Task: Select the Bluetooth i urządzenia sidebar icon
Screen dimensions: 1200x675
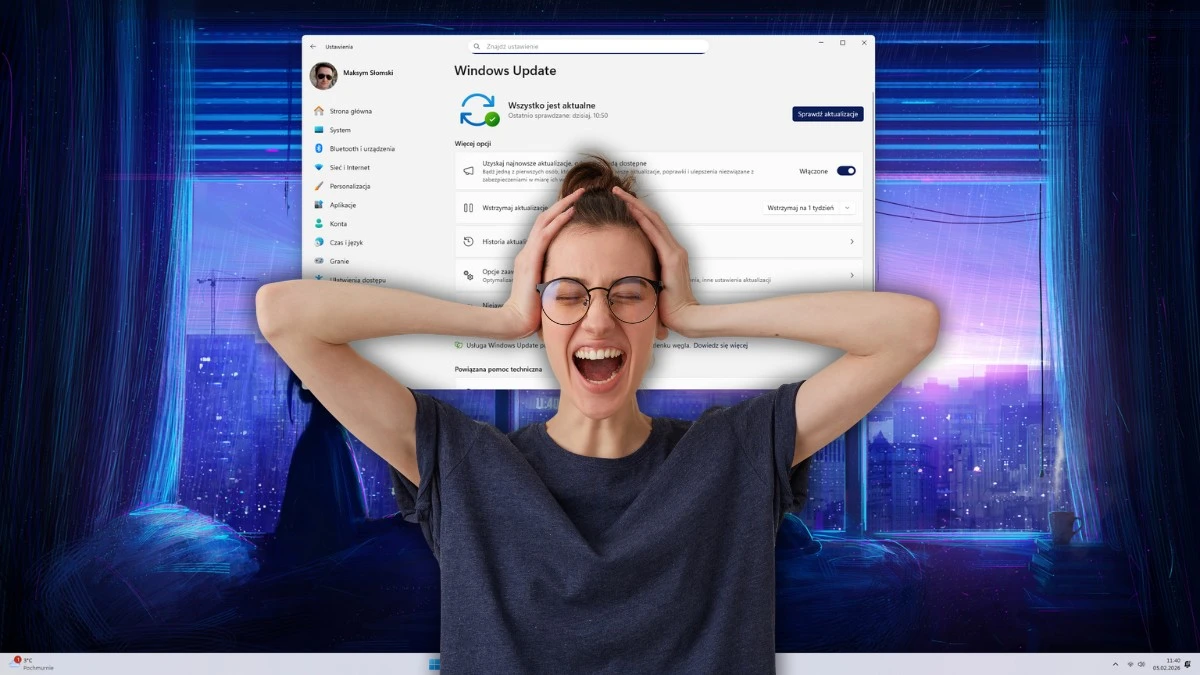Action: coord(319,148)
